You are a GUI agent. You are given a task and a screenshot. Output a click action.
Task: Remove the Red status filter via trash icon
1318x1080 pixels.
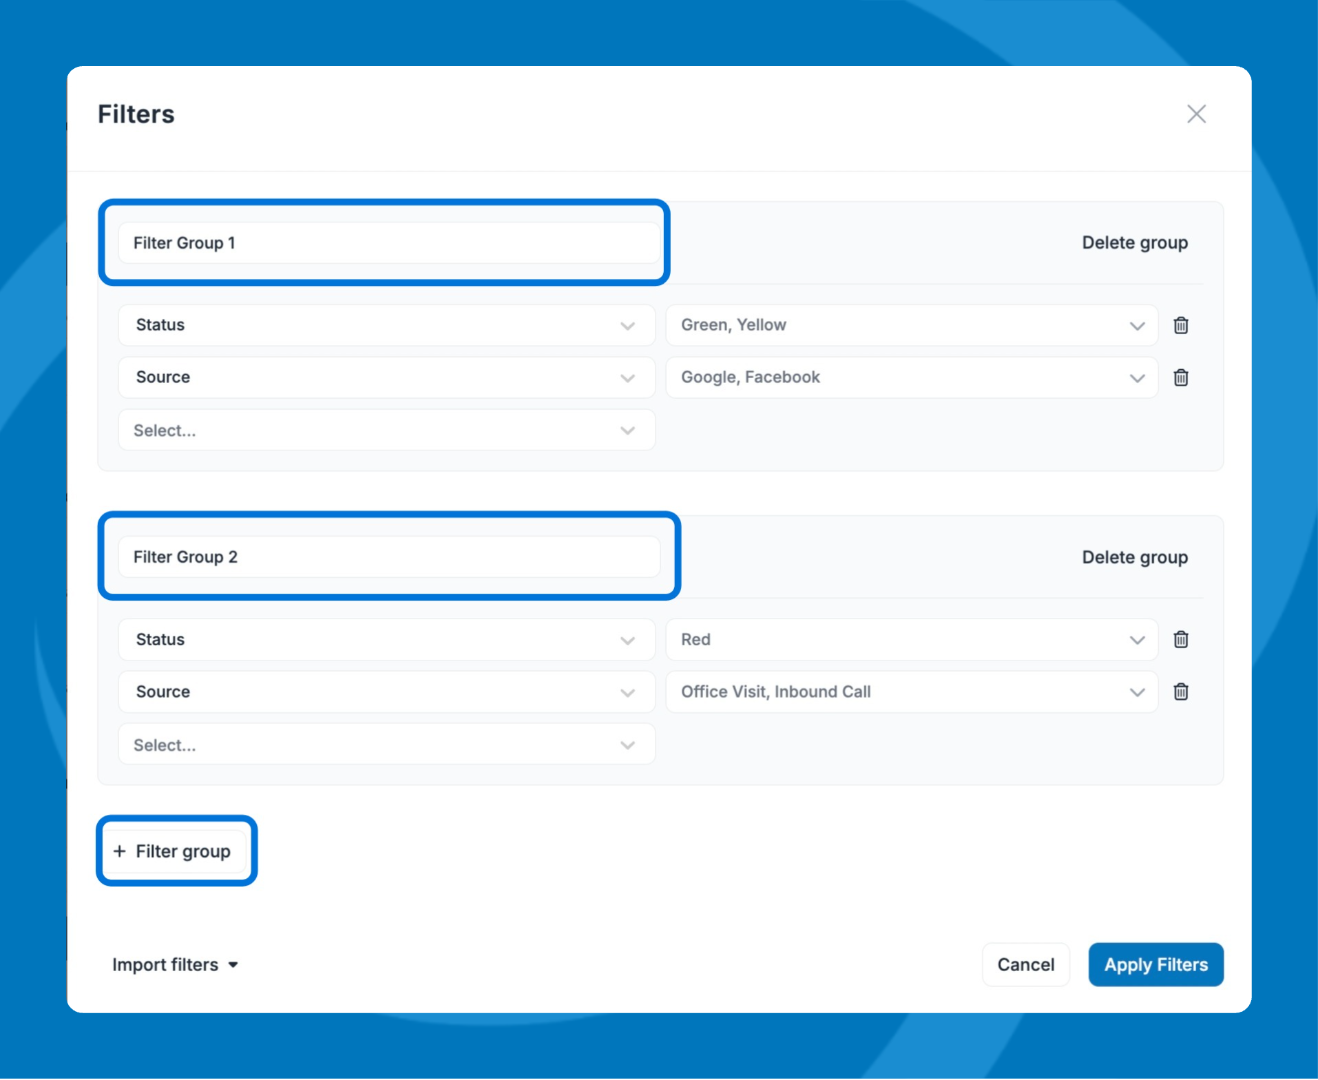point(1180,640)
